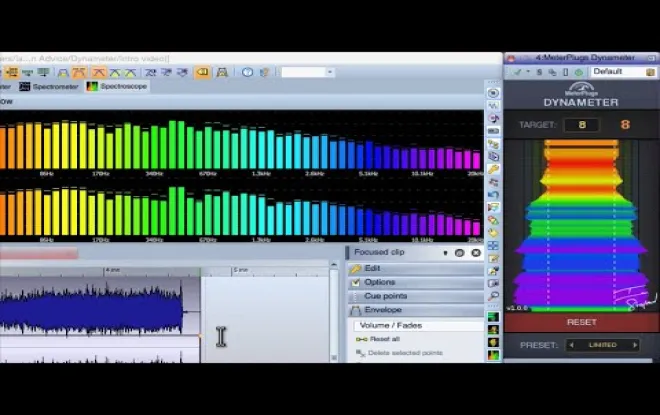This screenshot has width=660, height=415.
Task: Open the Volume / Fades envelope dropdown
Action: click(x=419, y=325)
